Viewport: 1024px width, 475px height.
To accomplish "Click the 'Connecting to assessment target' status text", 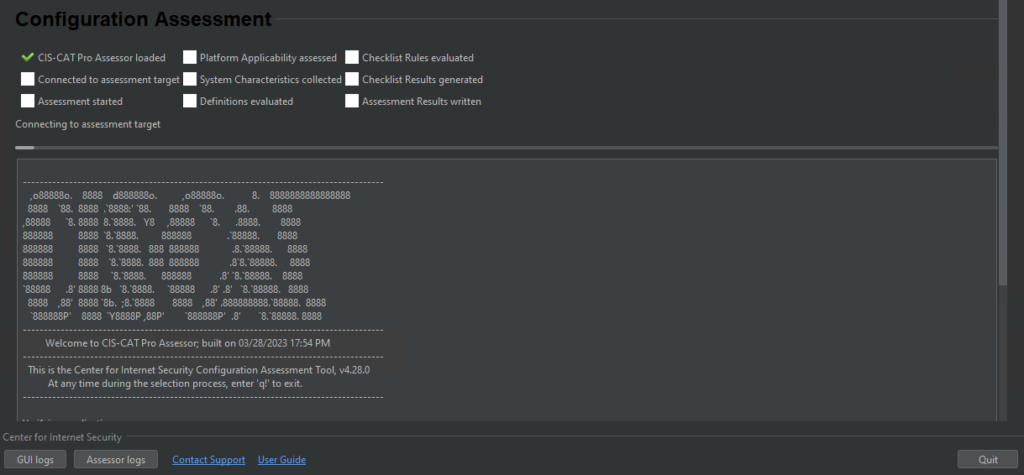I will pos(88,123).
